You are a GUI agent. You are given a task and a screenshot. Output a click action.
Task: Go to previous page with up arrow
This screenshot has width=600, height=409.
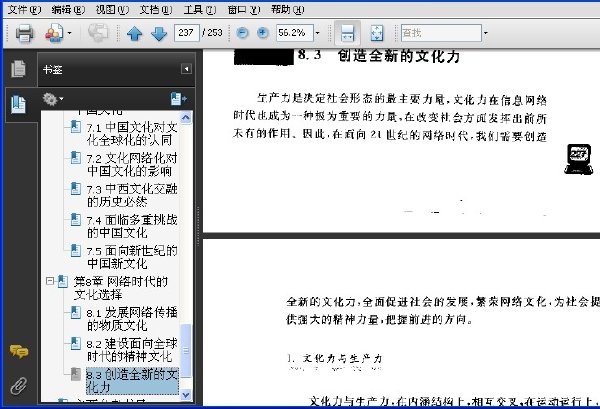click(134, 33)
